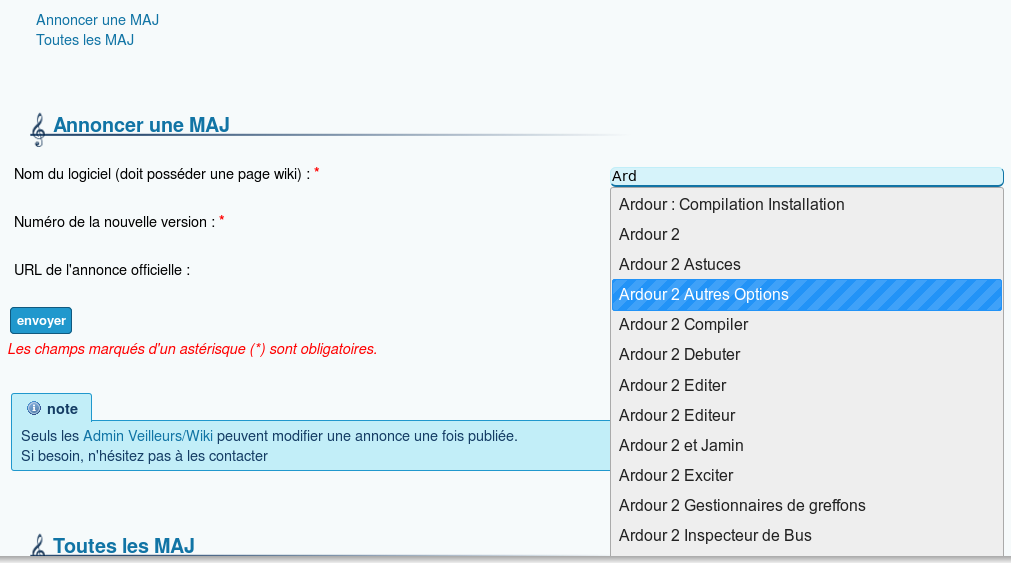Click the 'Annoncer une MAJ' section heading
The image size is (1011, 563).
(141, 125)
